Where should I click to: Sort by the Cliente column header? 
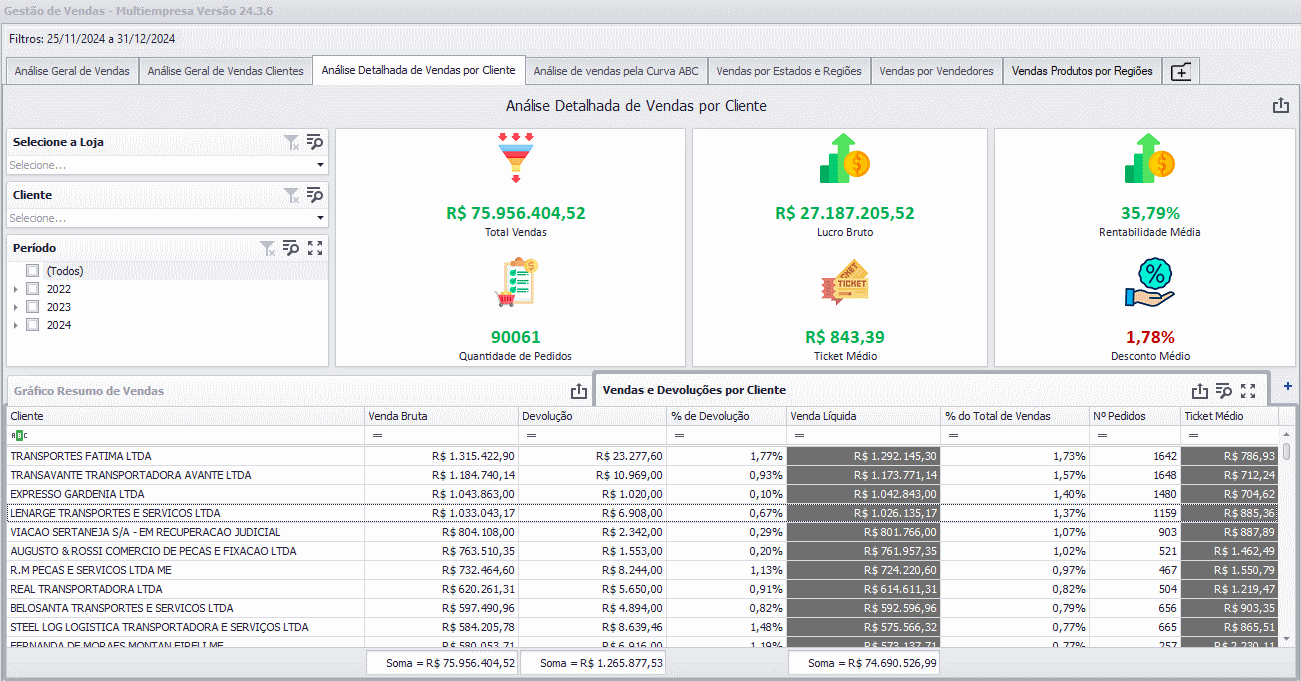coord(185,416)
